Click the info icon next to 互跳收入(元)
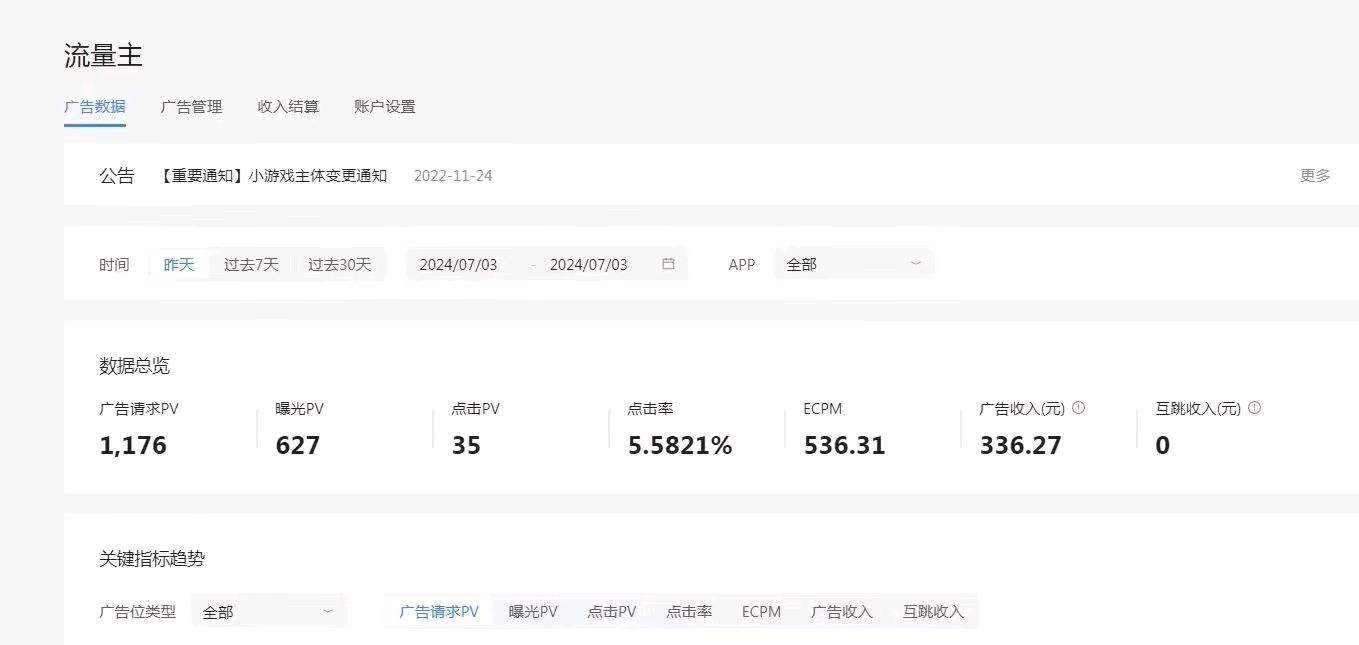The width and height of the screenshot is (1359, 645). pos(1254,408)
